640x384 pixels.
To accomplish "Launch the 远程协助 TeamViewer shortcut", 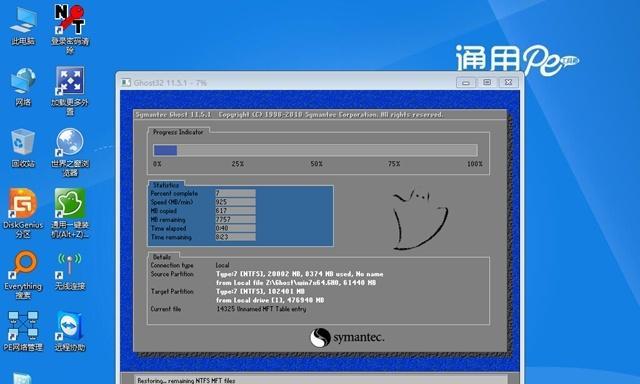I will [x=70, y=331].
